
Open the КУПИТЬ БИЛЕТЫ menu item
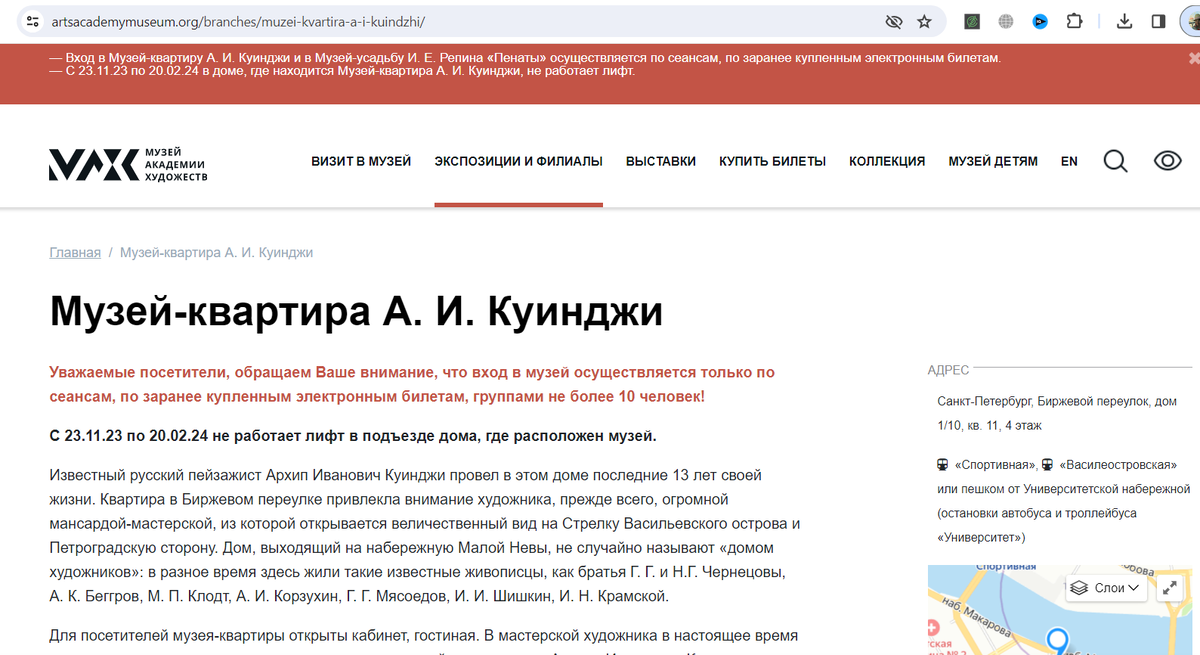tap(772, 161)
